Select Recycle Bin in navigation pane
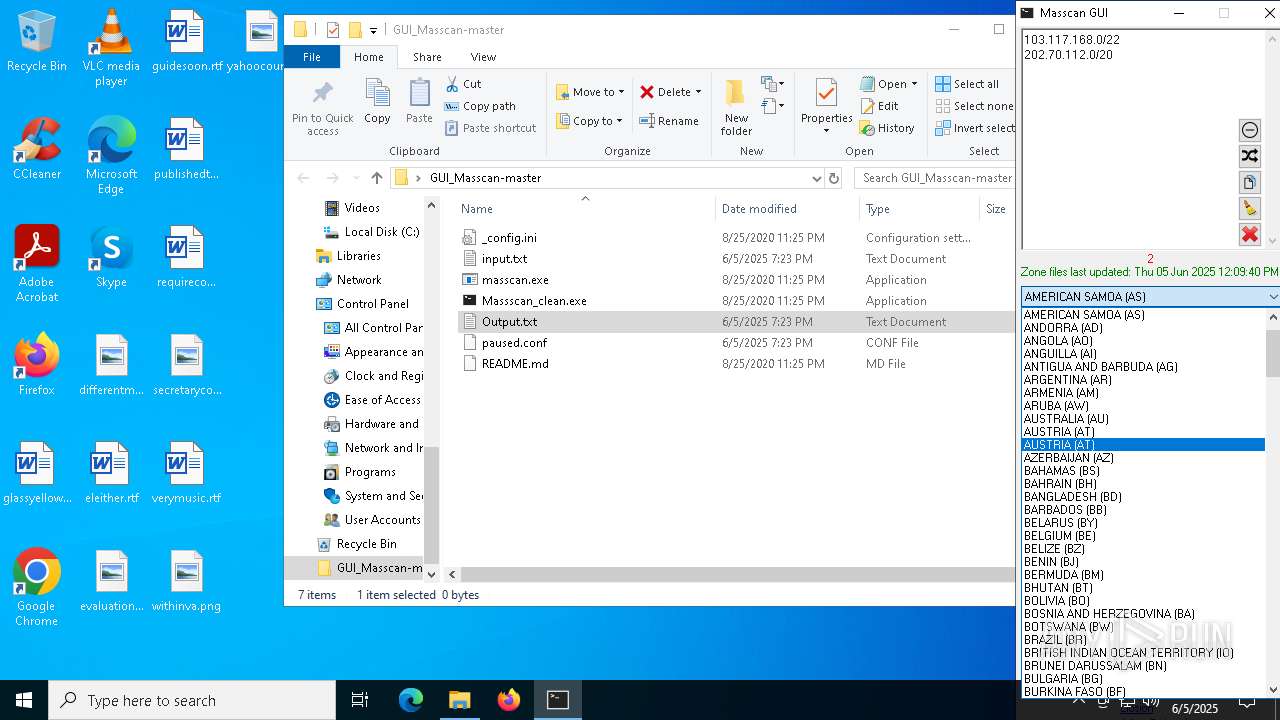This screenshot has width=1280, height=720. click(x=366, y=544)
